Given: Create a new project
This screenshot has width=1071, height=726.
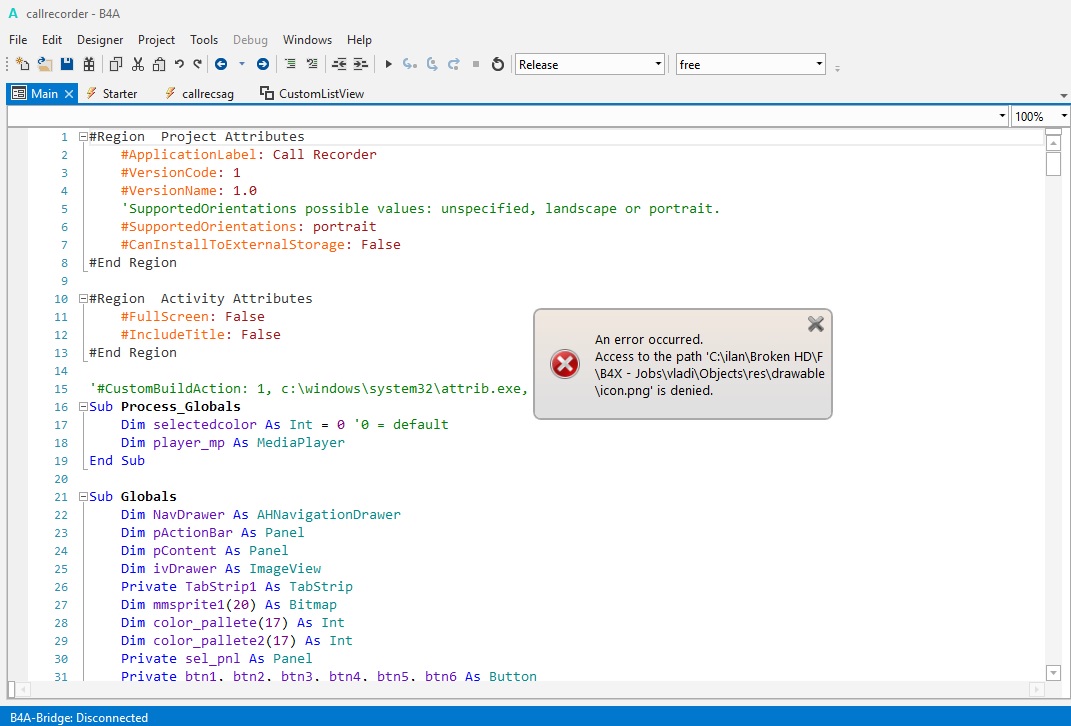Looking at the screenshot, I should [20, 64].
